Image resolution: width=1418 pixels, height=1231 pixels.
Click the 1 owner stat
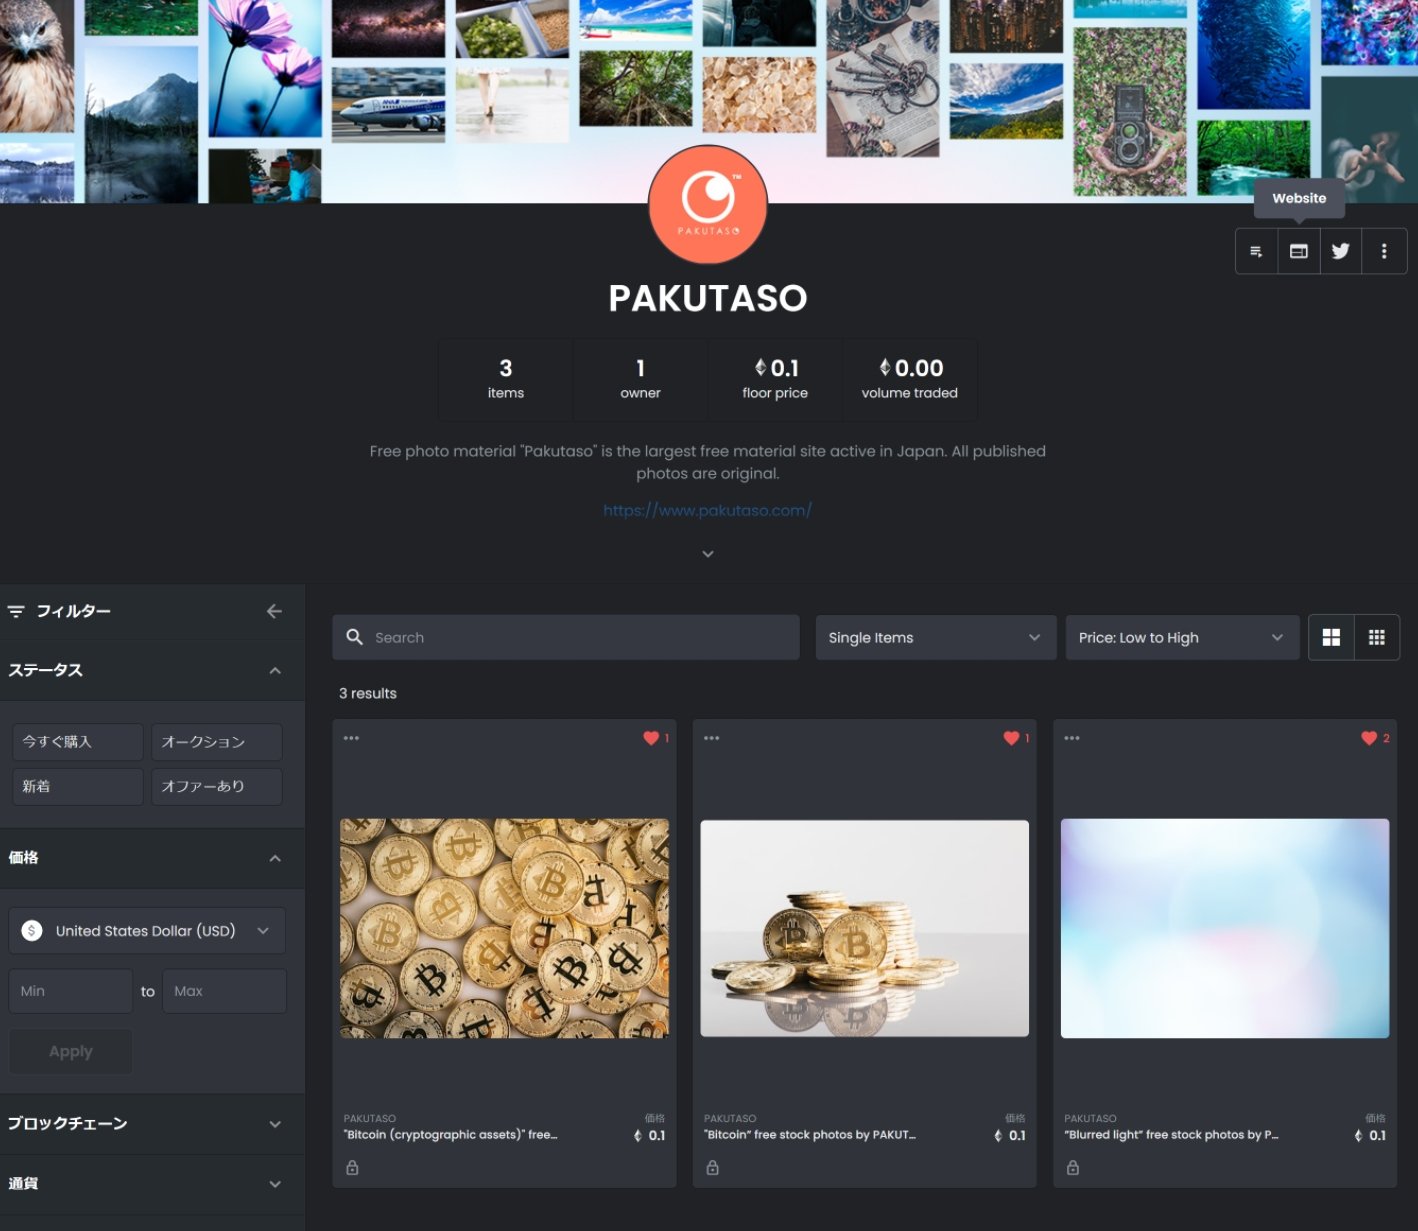[x=640, y=379]
